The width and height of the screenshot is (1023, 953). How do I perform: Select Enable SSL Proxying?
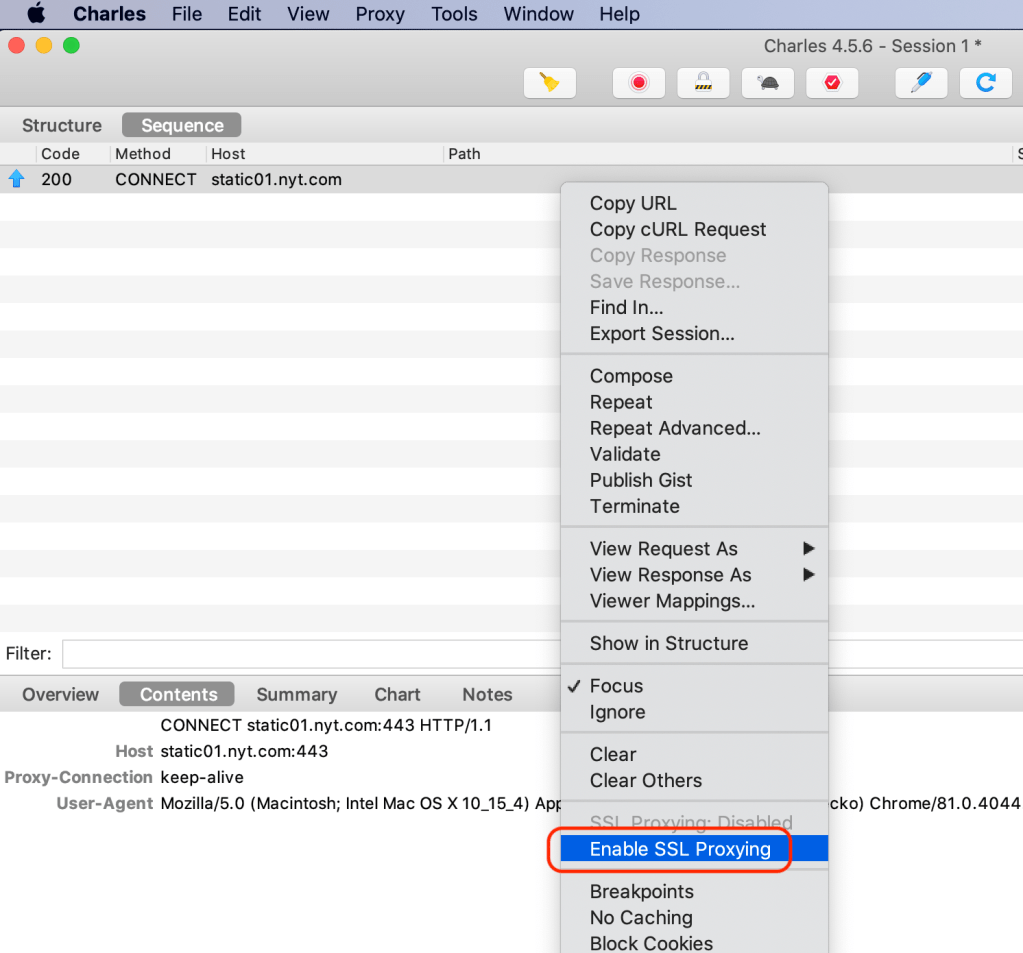680,849
